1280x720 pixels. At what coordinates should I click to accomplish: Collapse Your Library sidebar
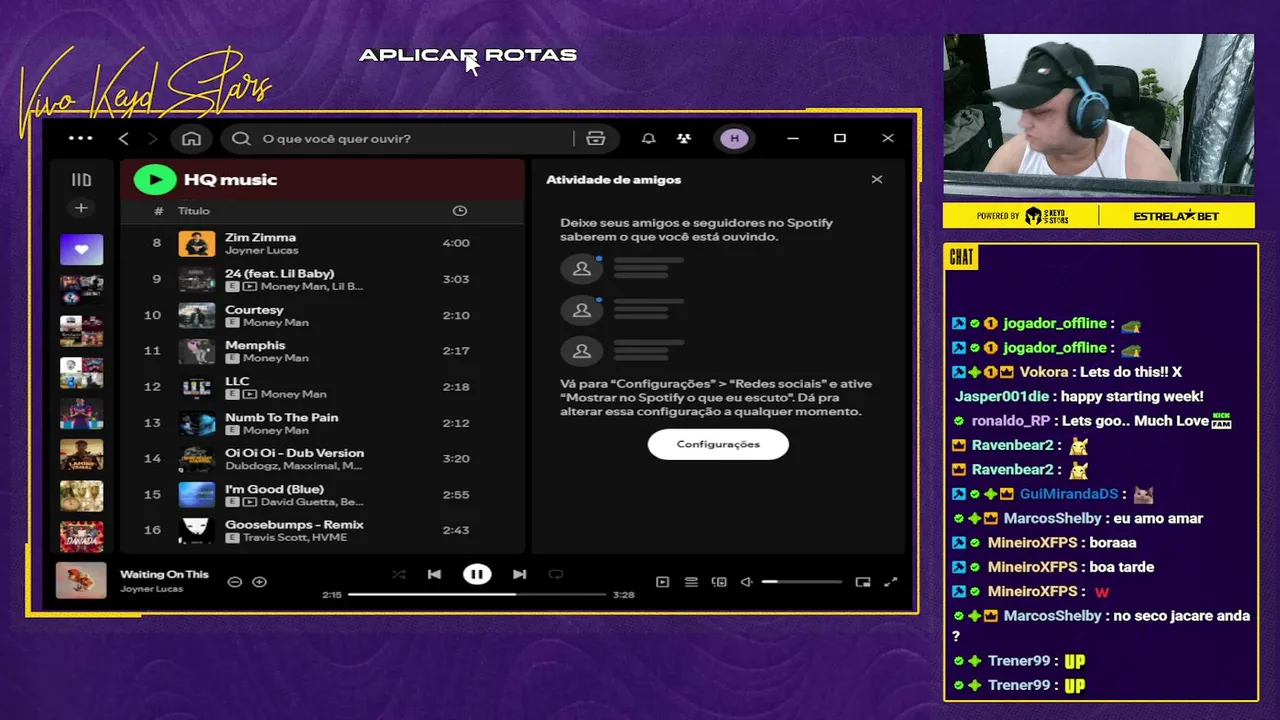point(81,180)
